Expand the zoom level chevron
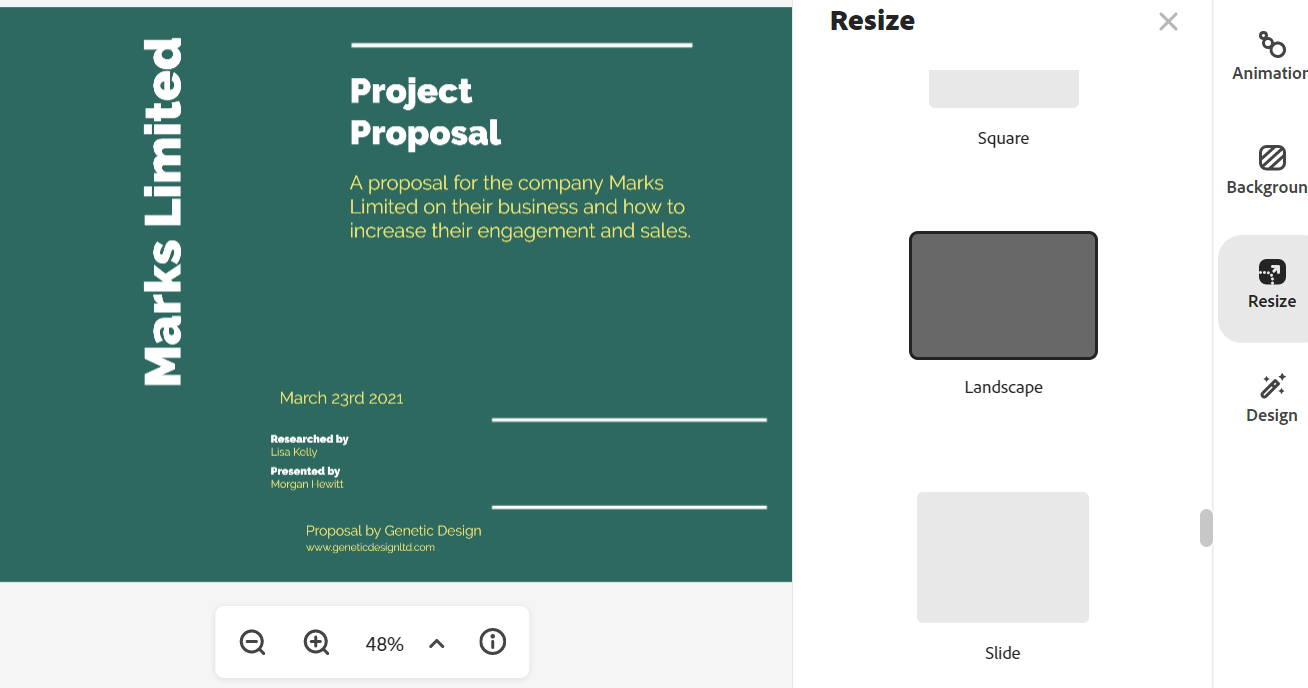Viewport: 1308px width, 688px height. coord(437,644)
